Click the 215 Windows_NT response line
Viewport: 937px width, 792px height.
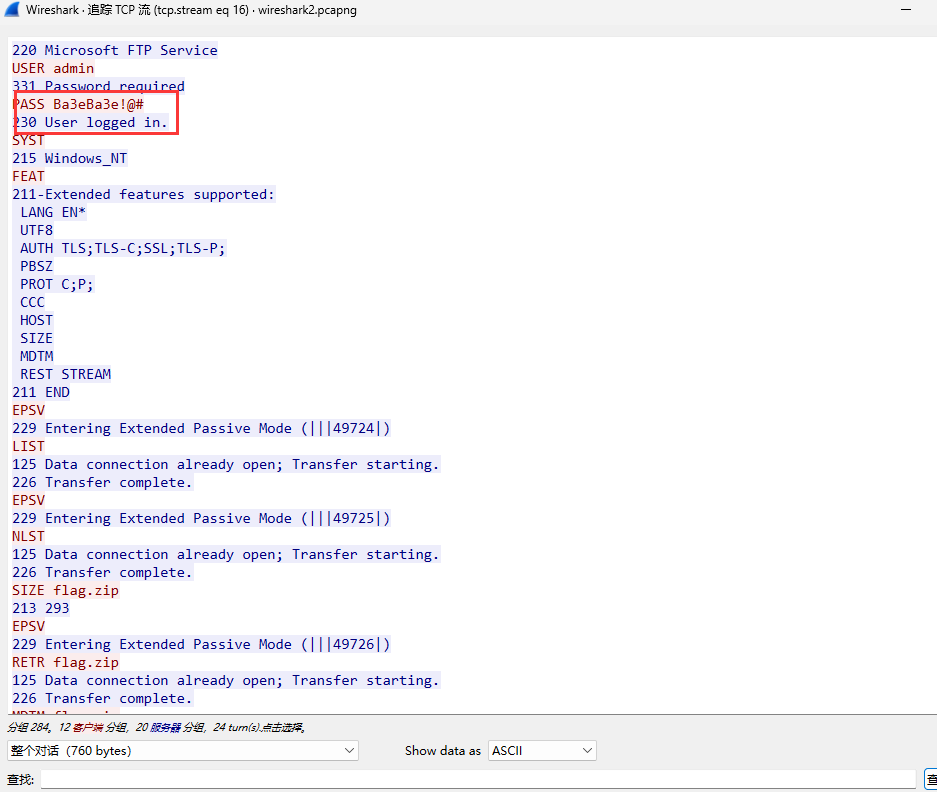click(x=69, y=158)
